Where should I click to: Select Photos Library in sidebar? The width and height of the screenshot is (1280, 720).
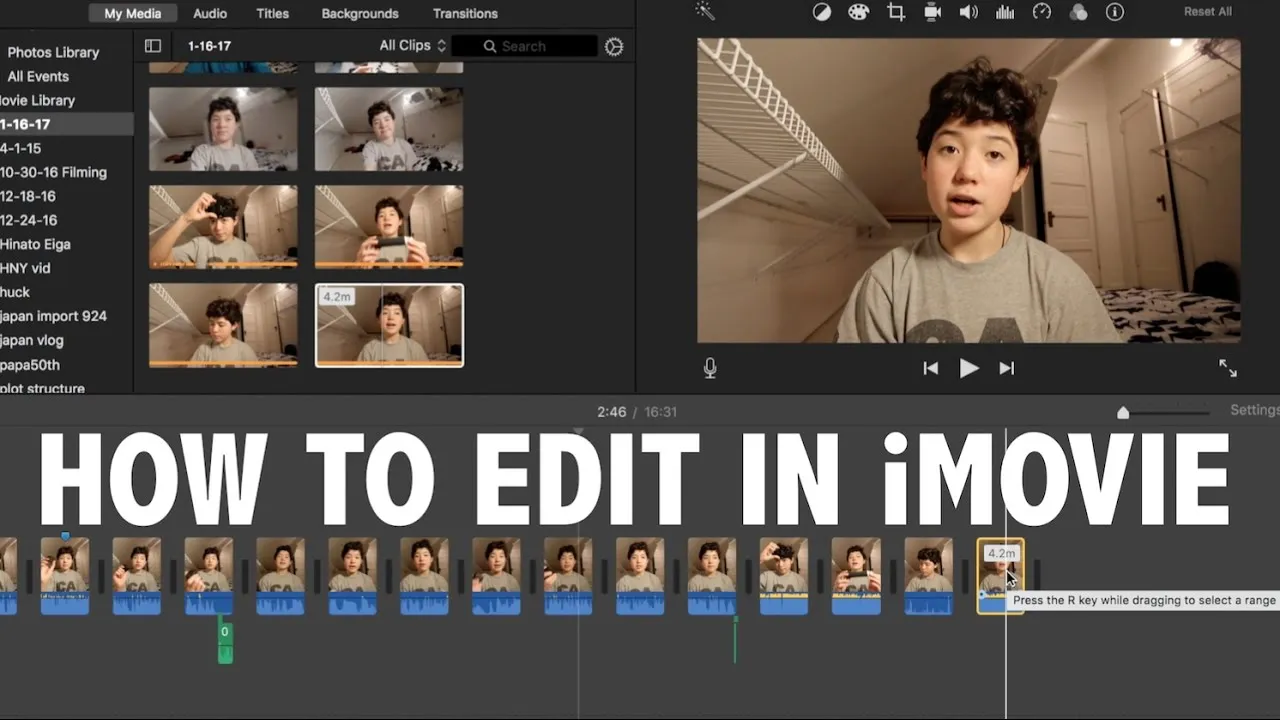(x=53, y=52)
